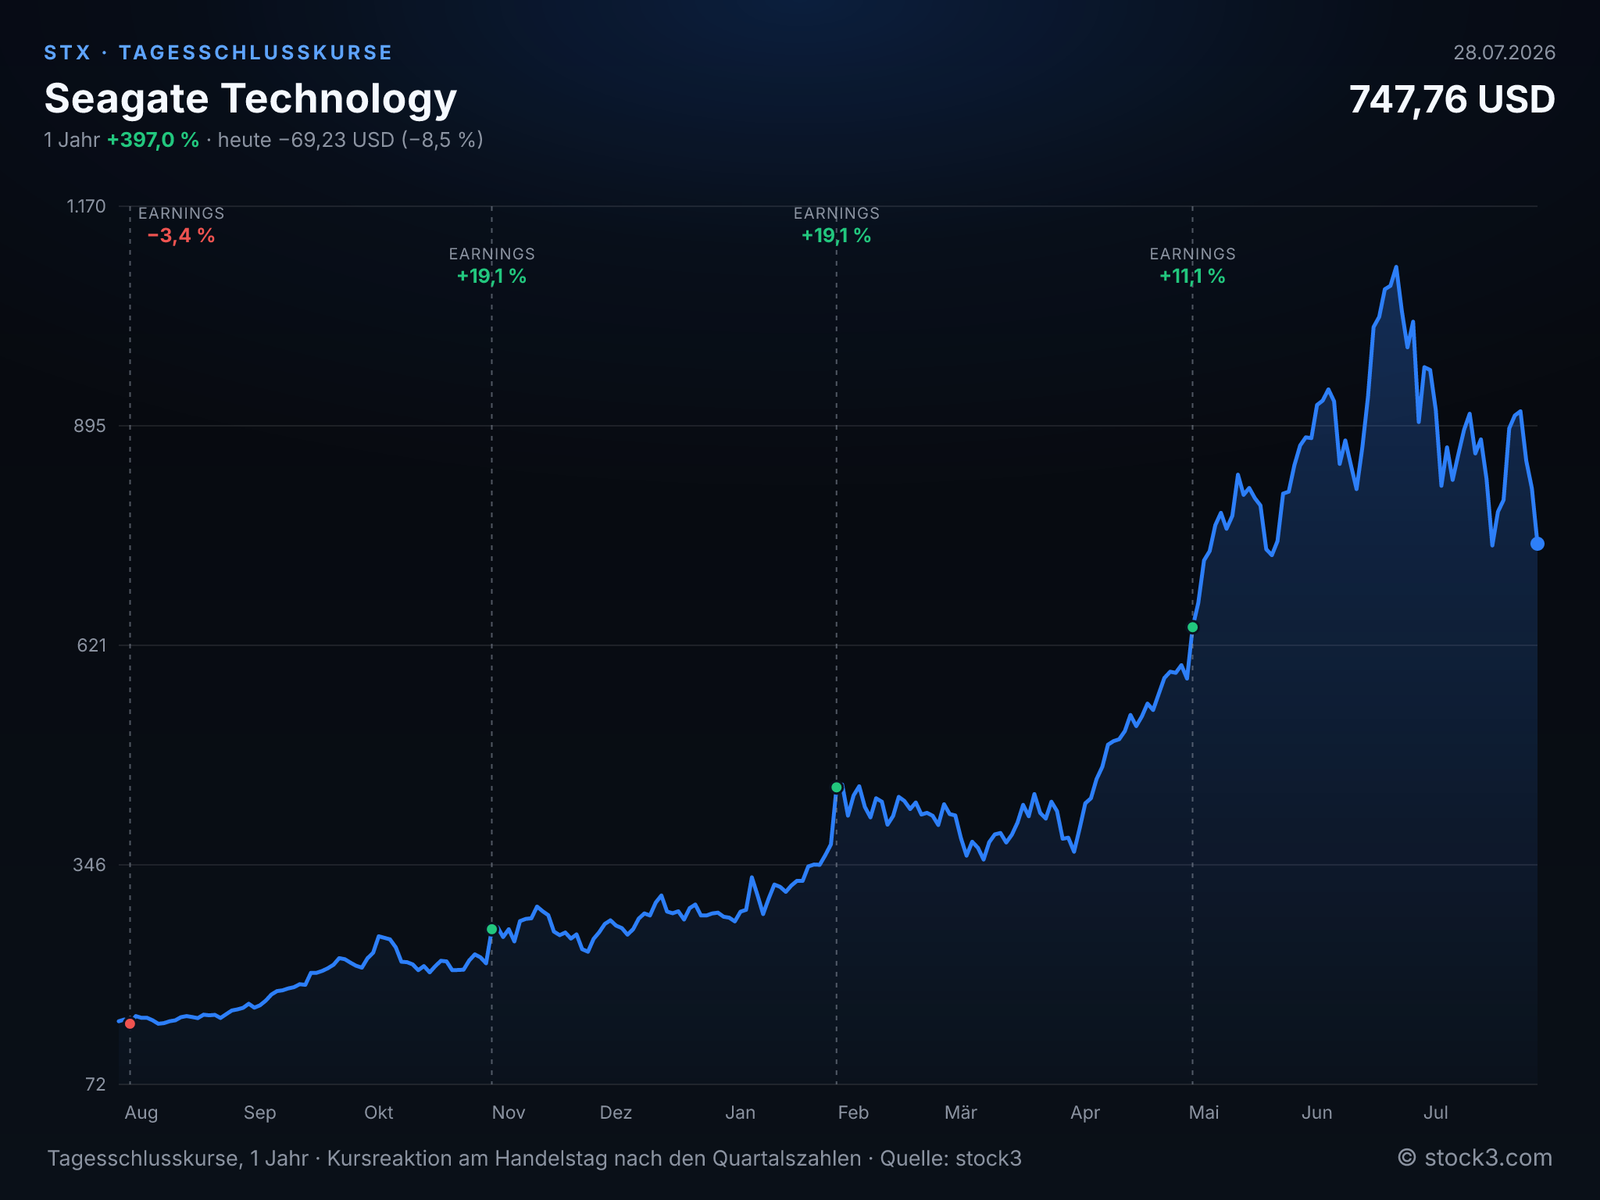Click the "+19,1 %" value above February
Viewport: 1600px width, 1200px height.
pyautogui.click(x=836, y=235)
